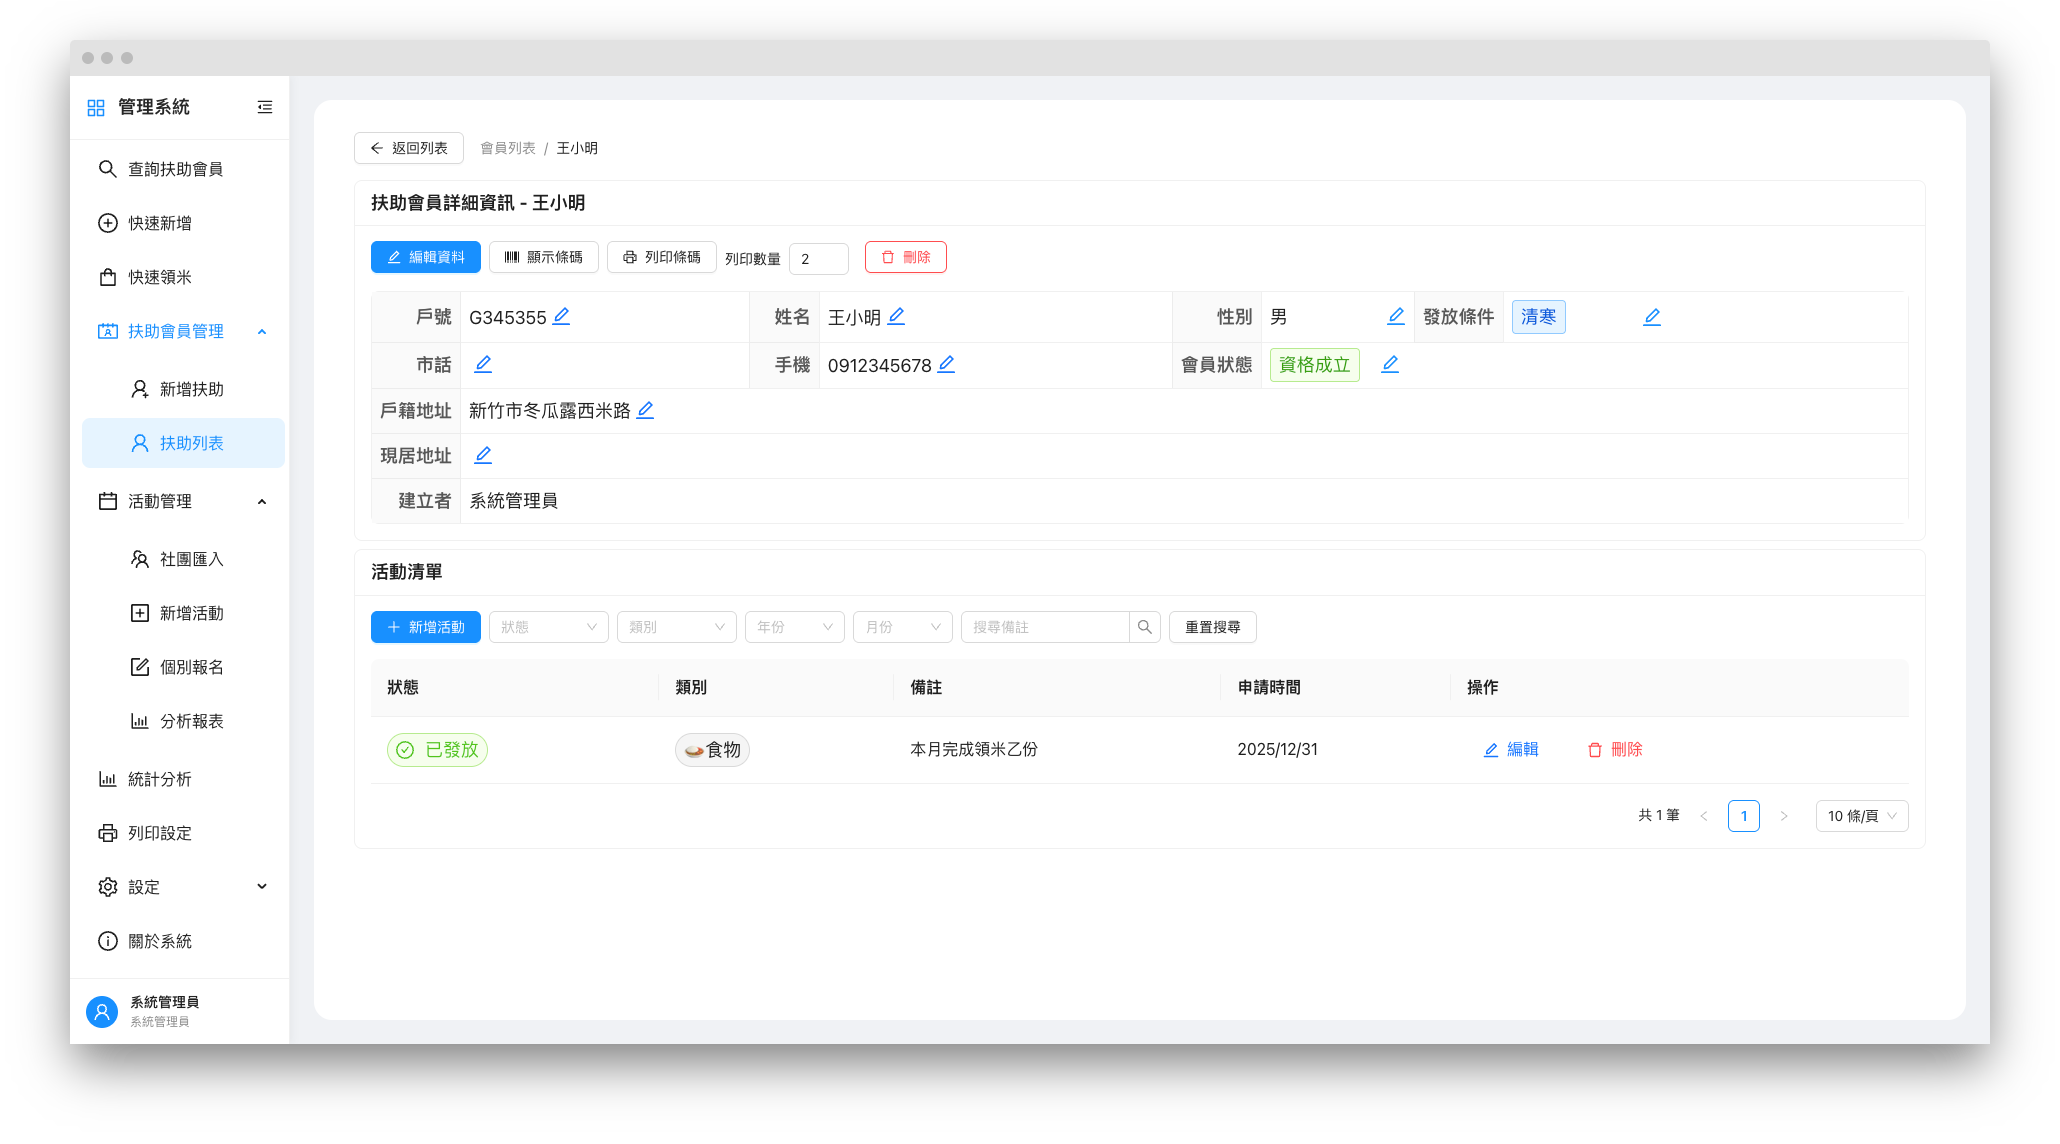Open the 類別 filter dropdown
Screen dimensions: 2060x1144
click(x=676, y=627)
